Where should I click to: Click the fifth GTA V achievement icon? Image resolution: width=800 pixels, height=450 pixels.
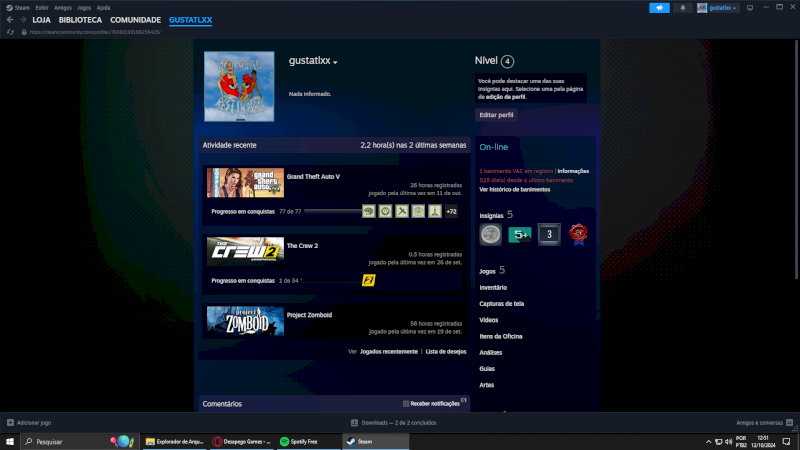tap(435, 211)
